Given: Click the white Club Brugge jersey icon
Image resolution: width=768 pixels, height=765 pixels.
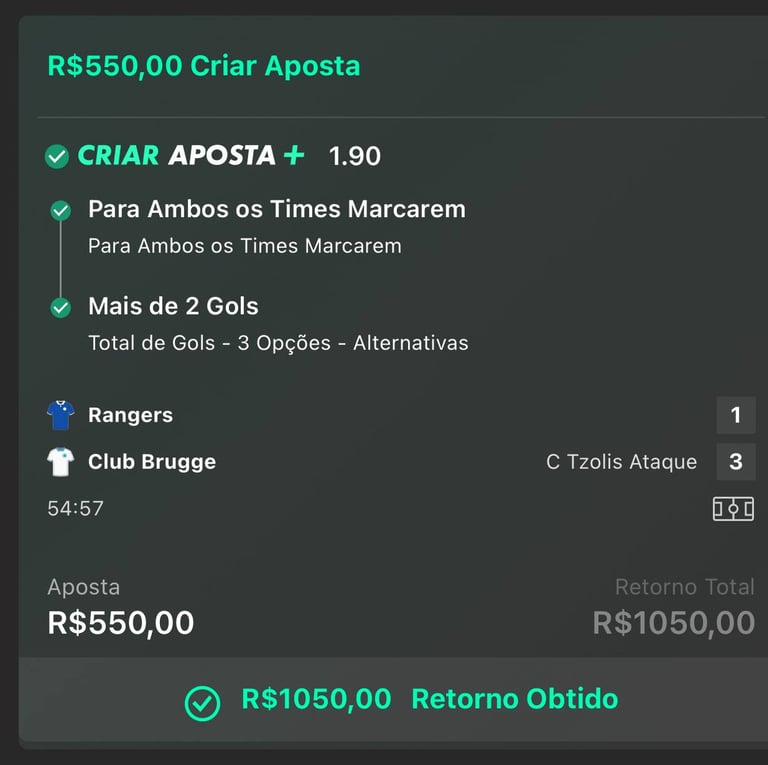Looking at the screenshot, I should coord(61,462).
